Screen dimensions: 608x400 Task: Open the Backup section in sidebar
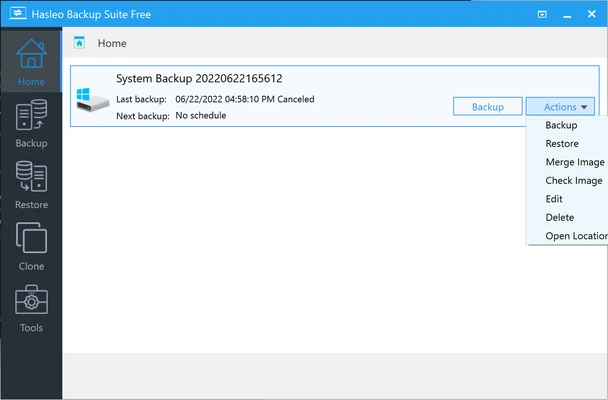pyautogui.click(x=31, y=123)
